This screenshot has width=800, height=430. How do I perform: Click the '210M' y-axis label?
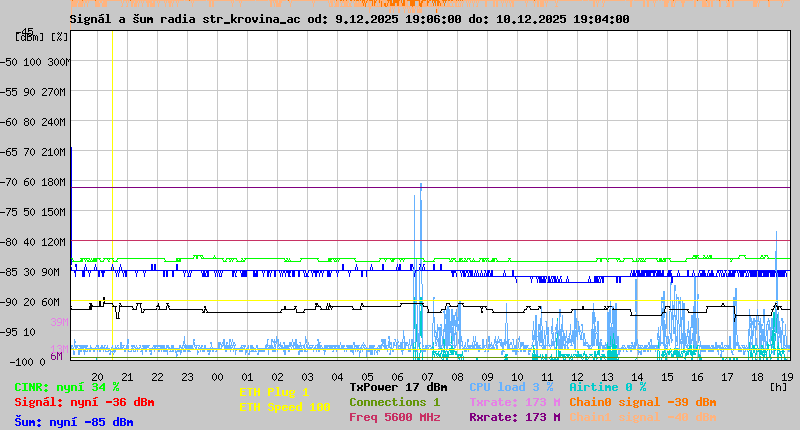(54, 152)
